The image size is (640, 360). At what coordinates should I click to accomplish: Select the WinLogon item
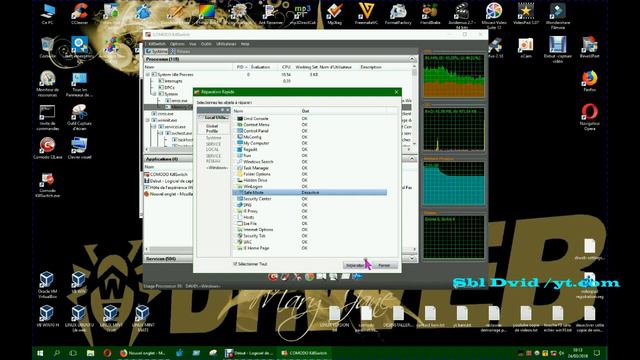[253, 186]
